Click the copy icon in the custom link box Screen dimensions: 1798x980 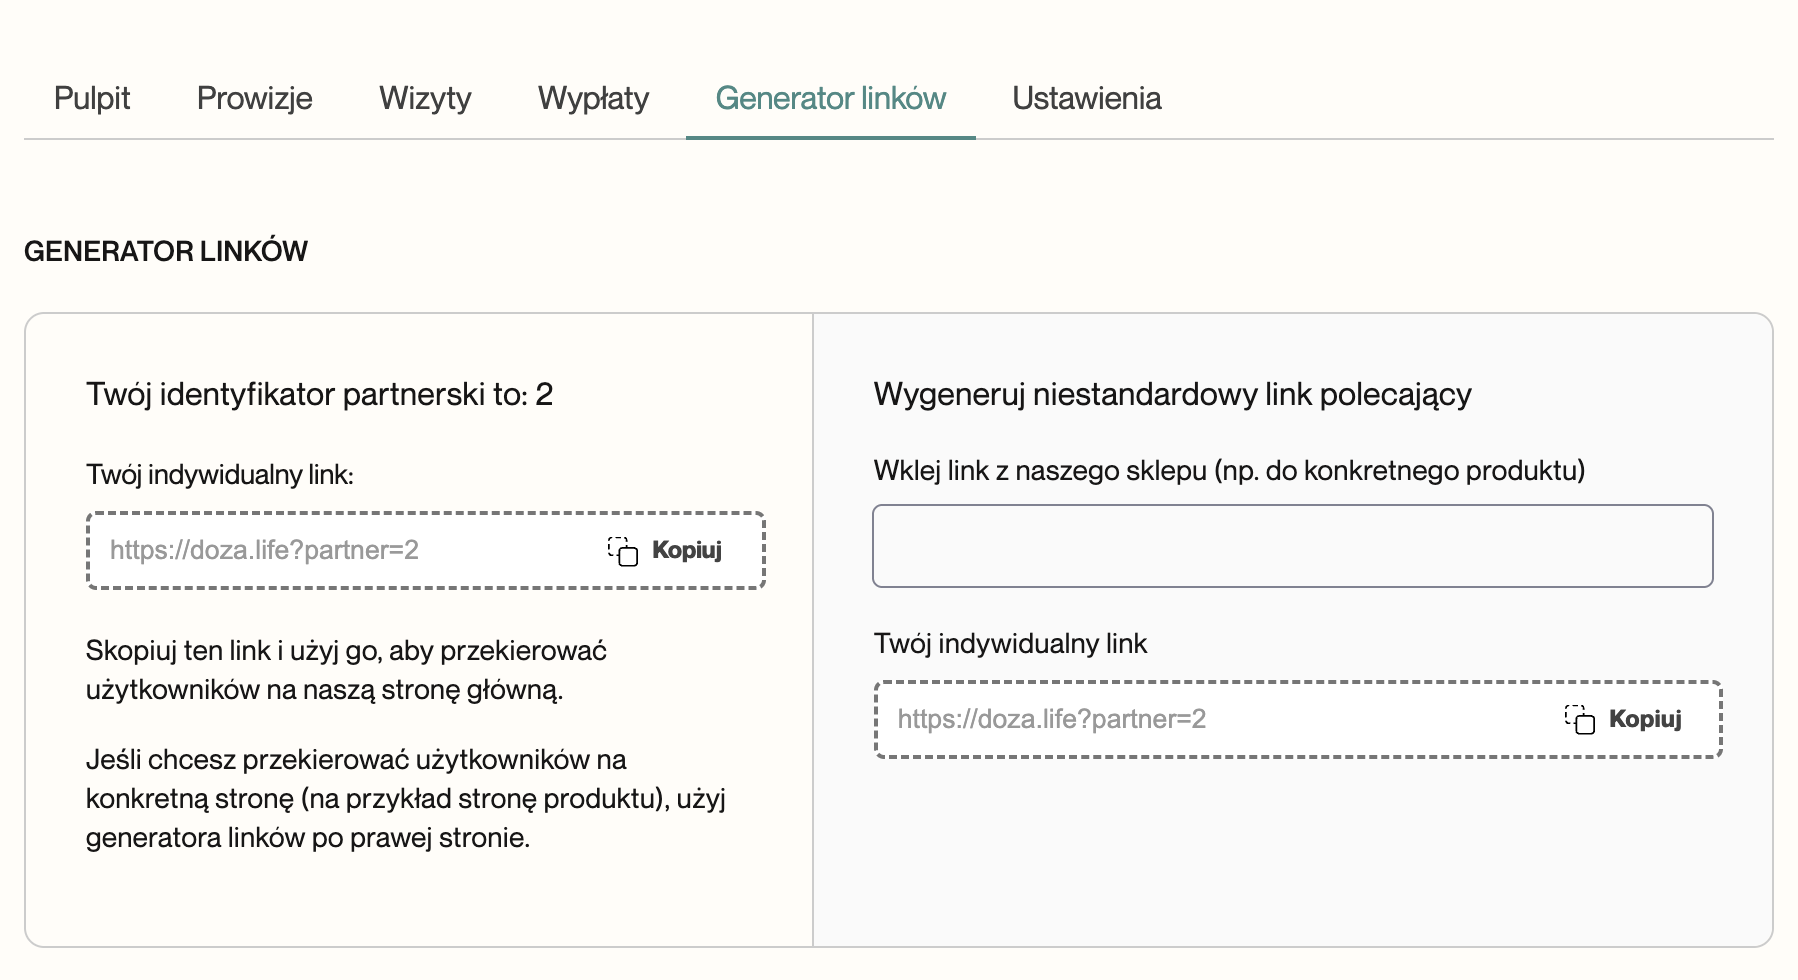tap(1580, 719)
